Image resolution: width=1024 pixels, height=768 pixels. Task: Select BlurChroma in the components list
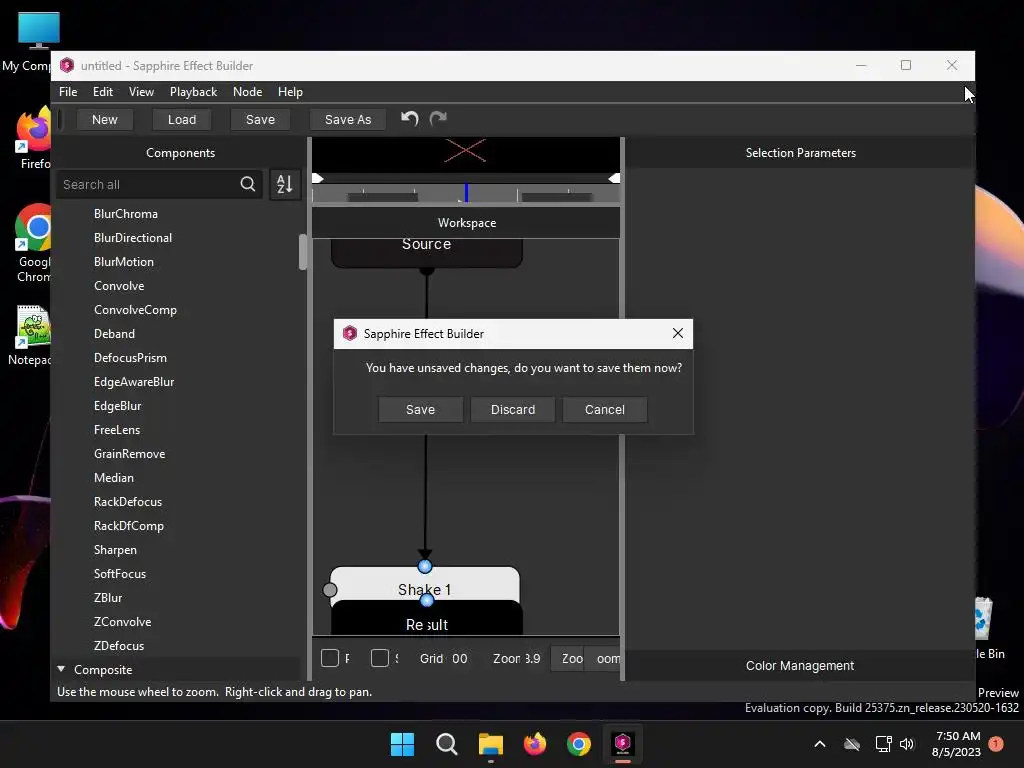(x=125, y=214)
